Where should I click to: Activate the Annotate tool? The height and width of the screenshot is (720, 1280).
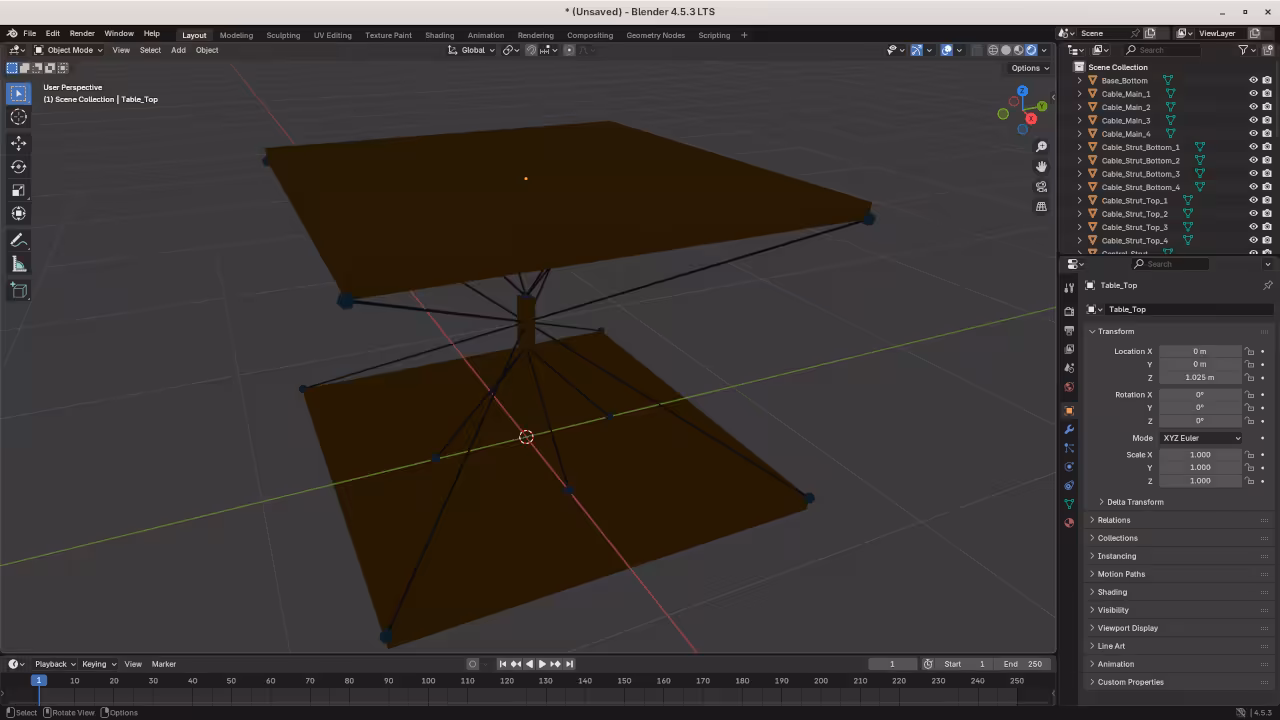coord(19,241)
